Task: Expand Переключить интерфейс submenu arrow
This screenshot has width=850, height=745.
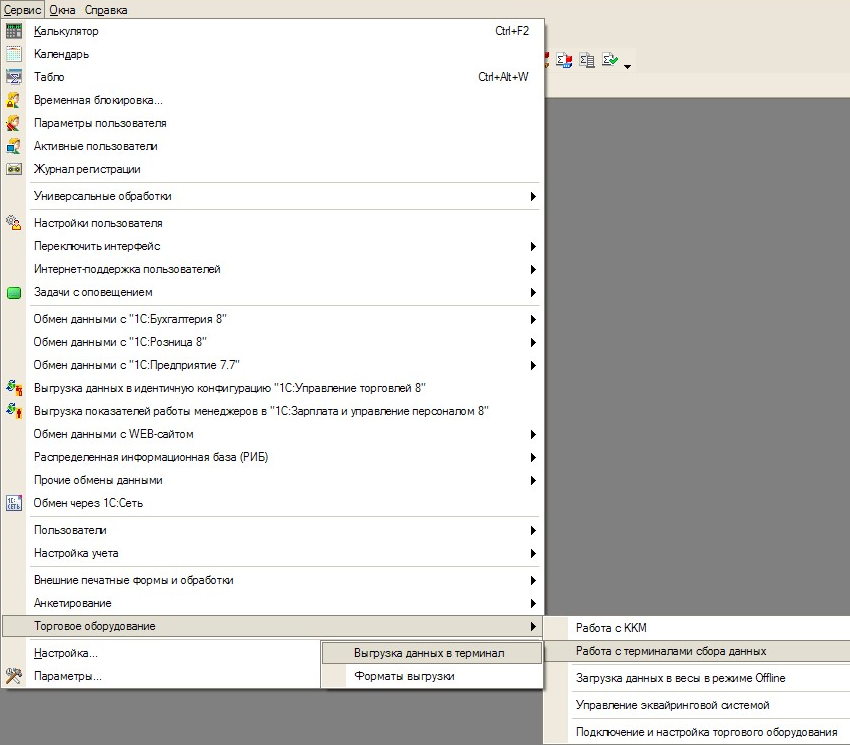Action: 533,246
